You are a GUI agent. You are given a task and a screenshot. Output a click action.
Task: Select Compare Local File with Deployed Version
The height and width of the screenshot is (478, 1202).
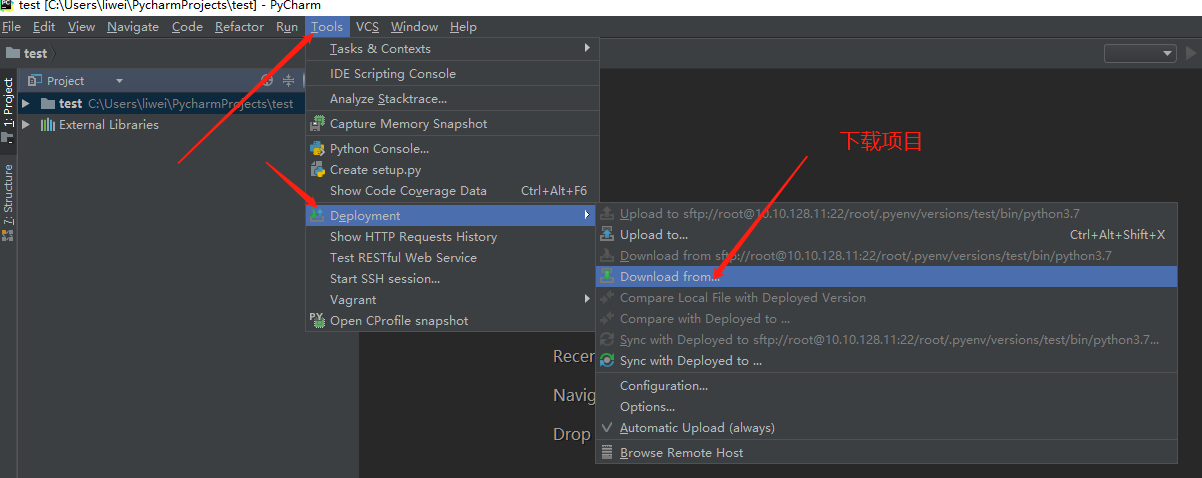(x=886, y=297)
